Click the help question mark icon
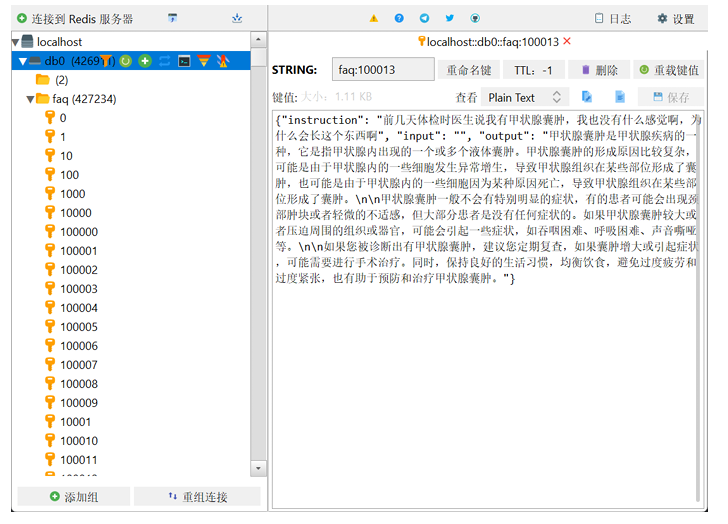This screenshot has width=728, height=524. point(400,18)
